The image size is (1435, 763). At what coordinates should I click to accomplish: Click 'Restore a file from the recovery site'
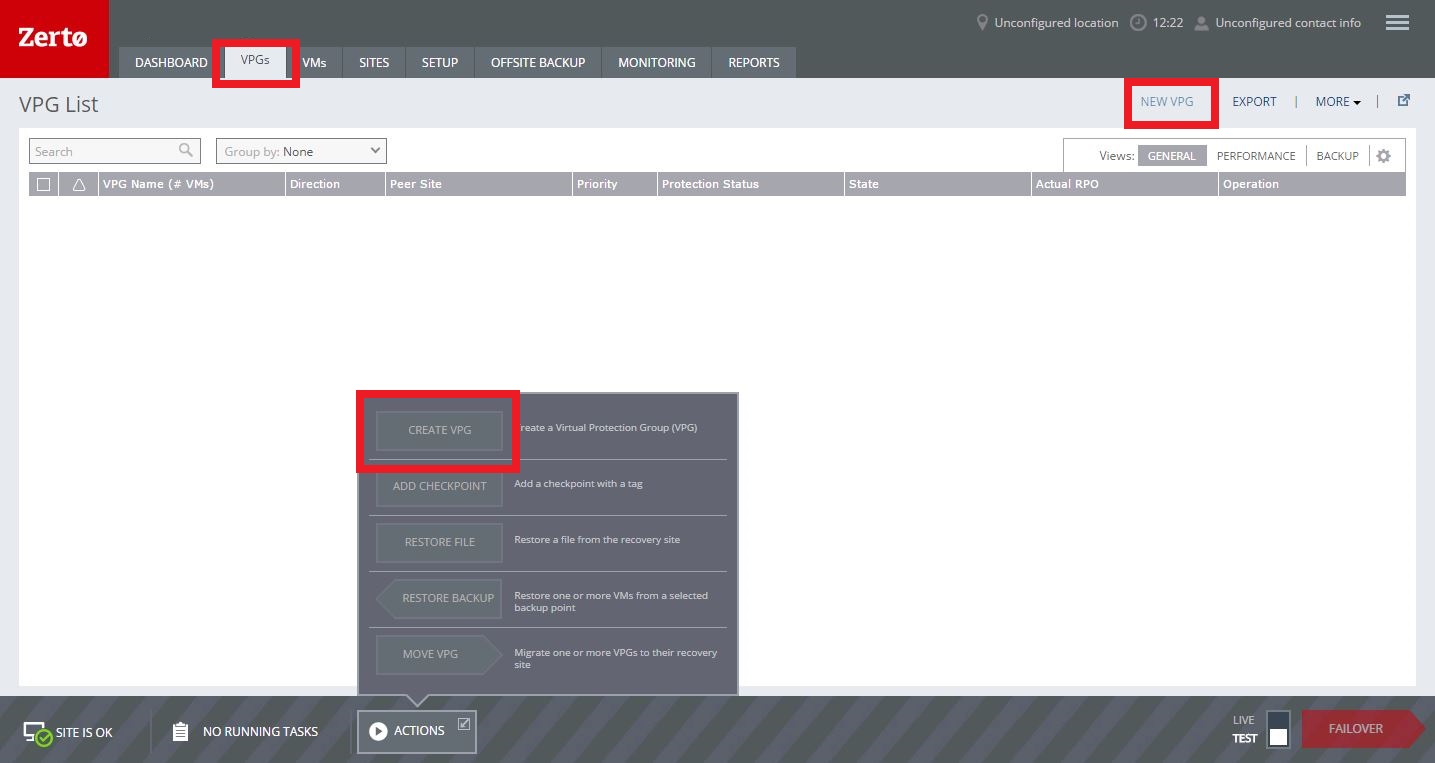click(x=597, y=540)
